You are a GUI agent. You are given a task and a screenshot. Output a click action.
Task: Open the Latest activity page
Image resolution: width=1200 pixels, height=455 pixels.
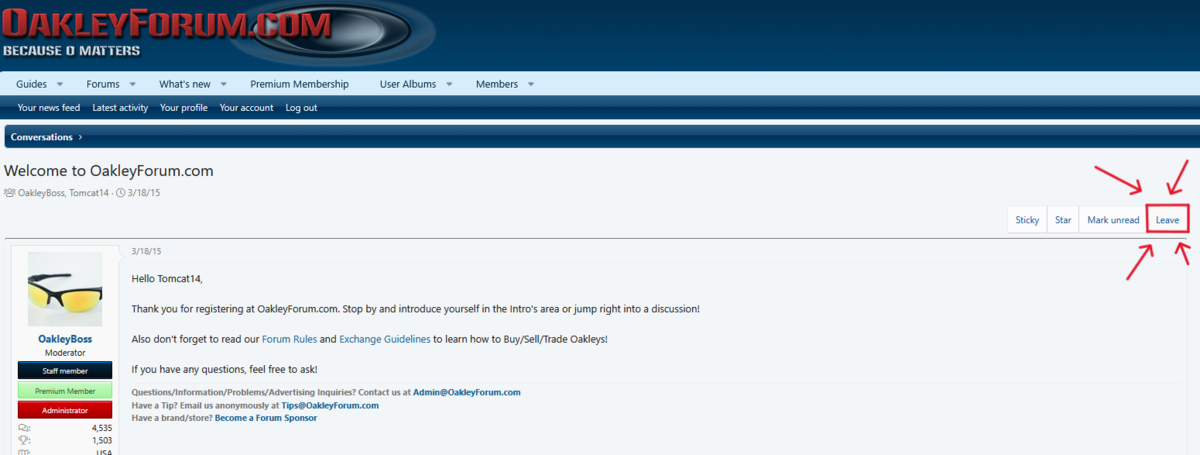click(120, 108)
